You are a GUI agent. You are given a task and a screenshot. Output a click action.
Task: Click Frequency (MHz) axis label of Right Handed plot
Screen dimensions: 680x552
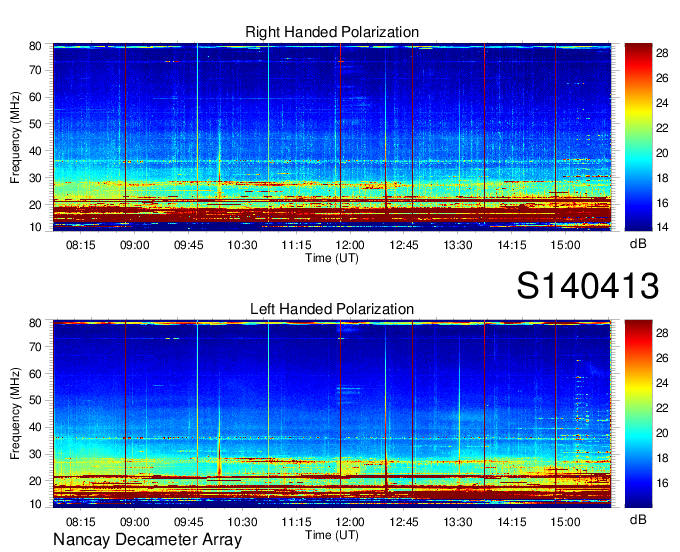tap(15, 137)
